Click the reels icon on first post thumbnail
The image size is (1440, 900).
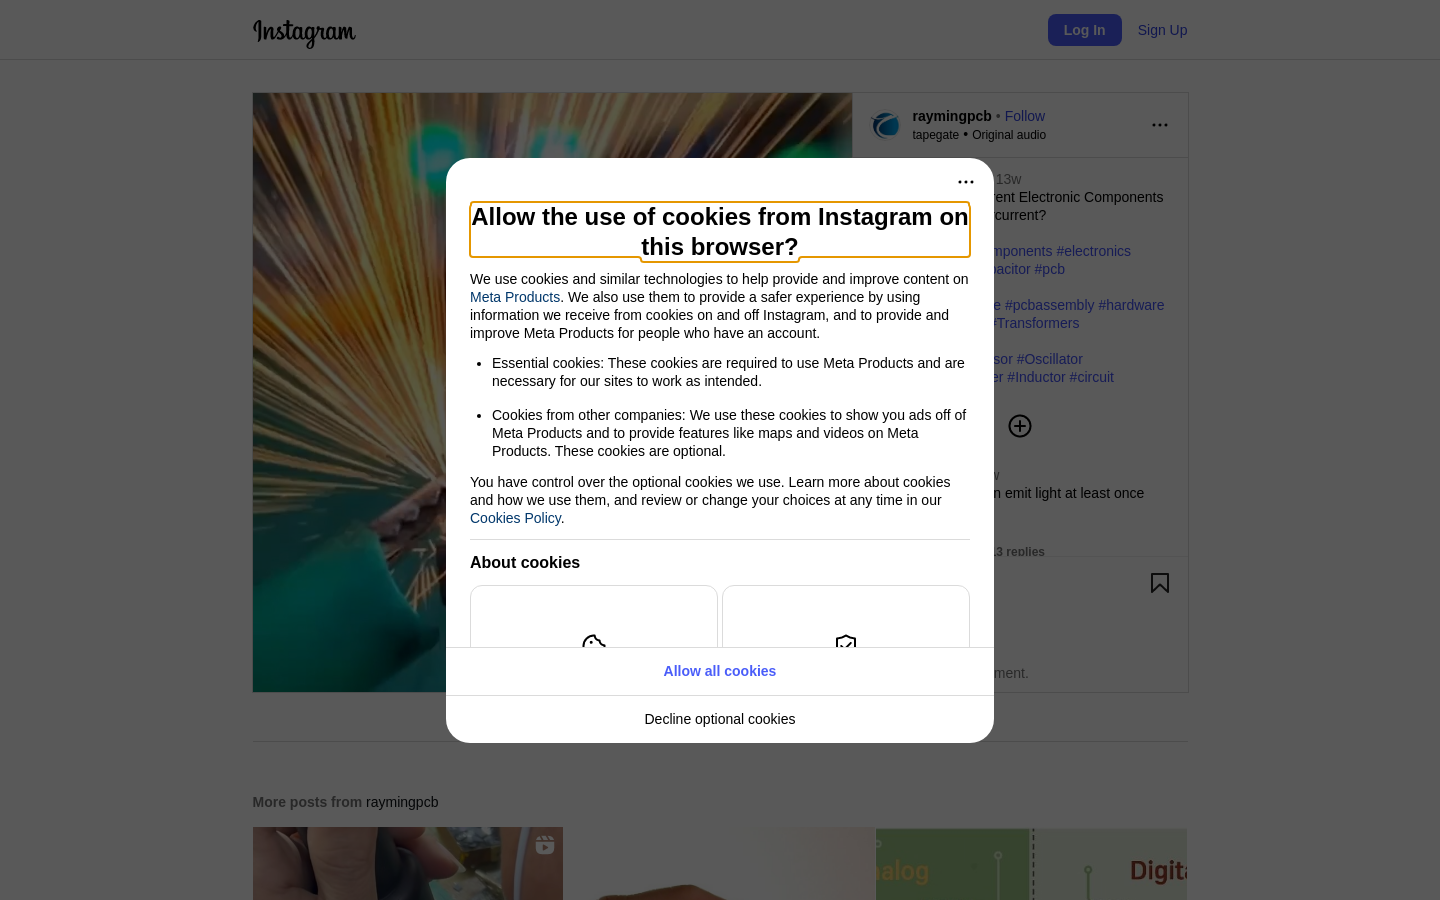(545, 845)
